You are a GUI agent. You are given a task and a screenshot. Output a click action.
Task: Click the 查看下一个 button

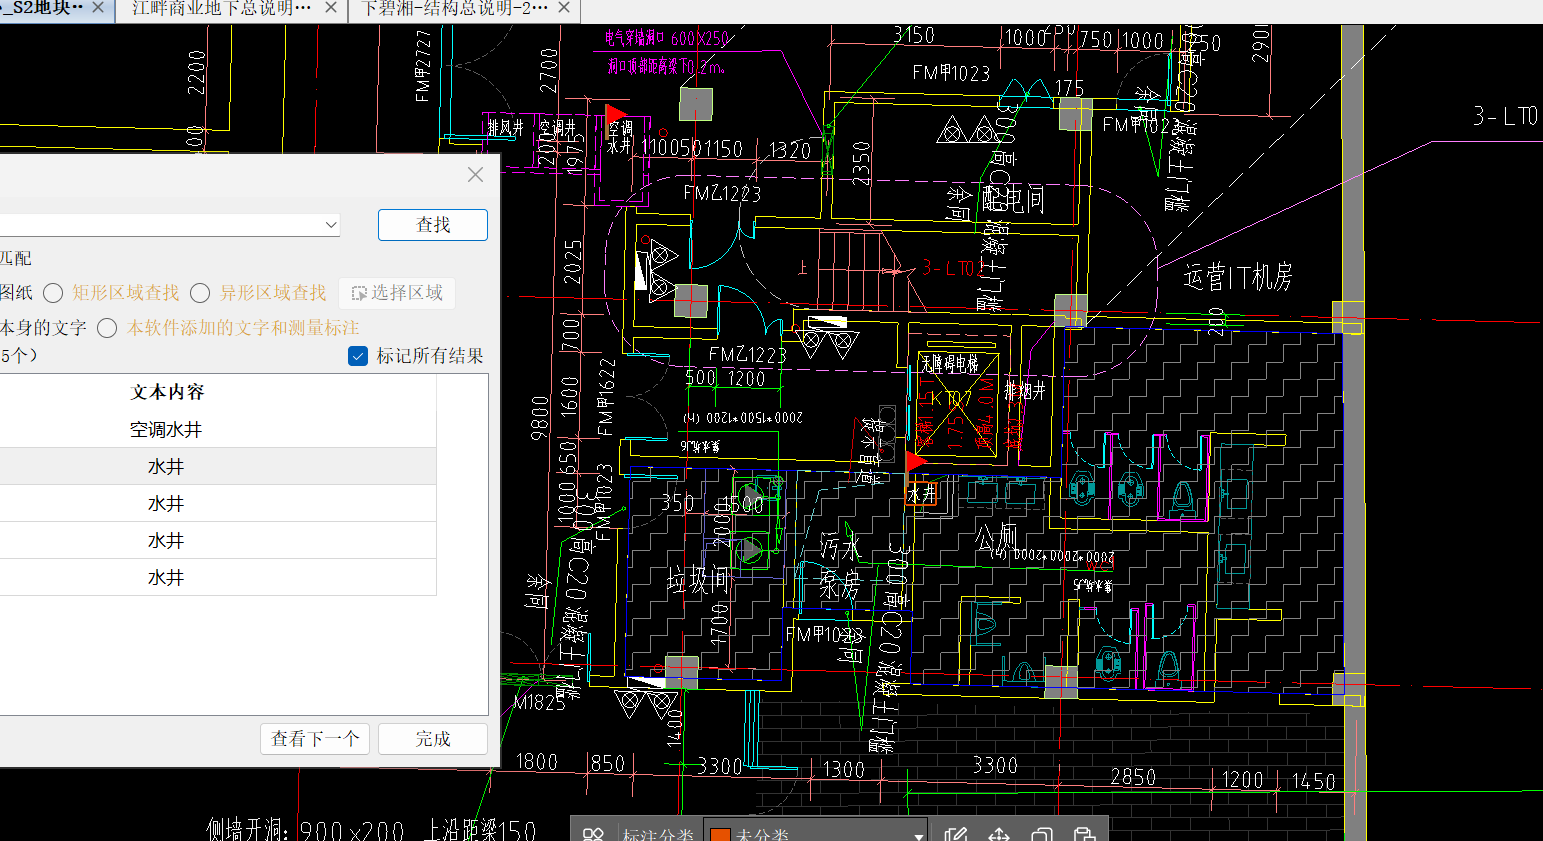click(315, 739)
